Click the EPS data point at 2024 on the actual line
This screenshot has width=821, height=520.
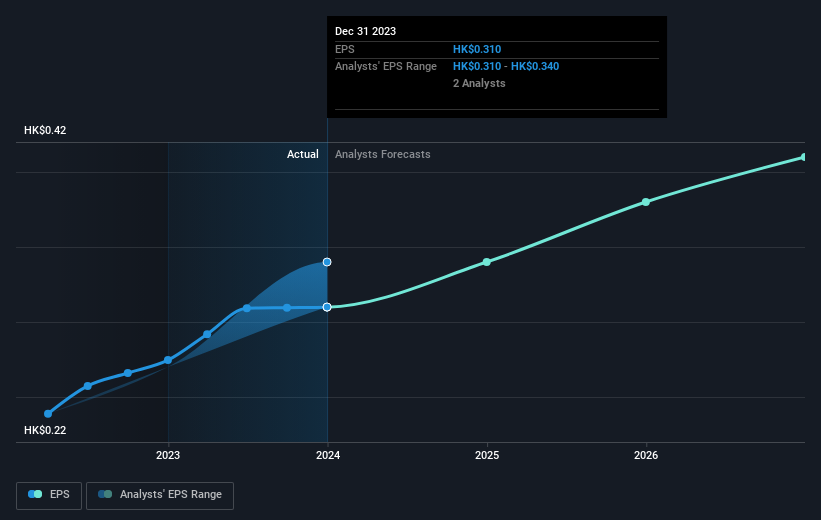pos(327,307)
